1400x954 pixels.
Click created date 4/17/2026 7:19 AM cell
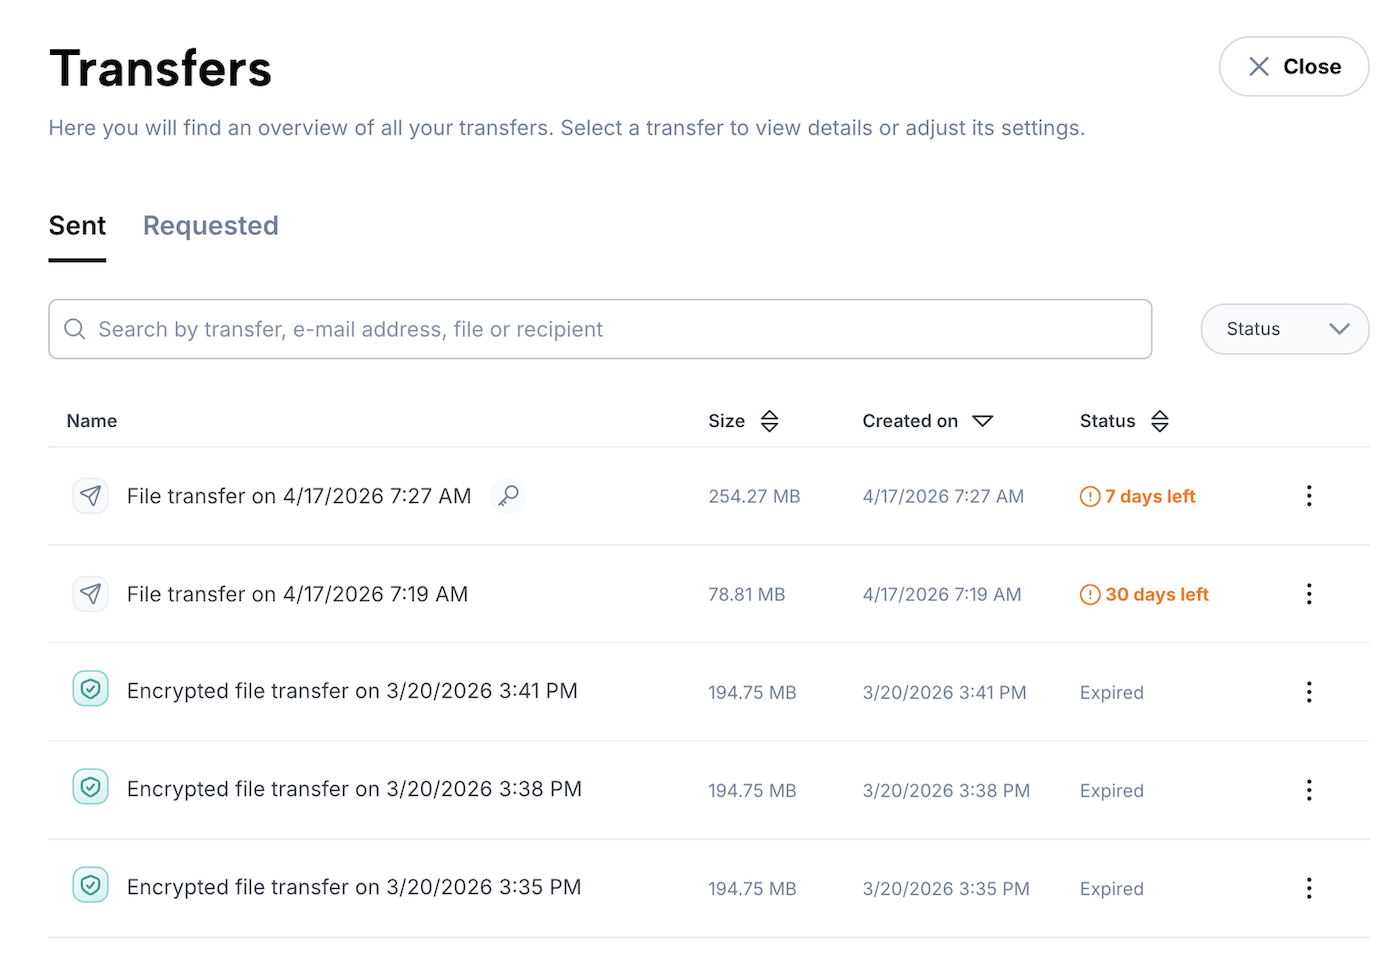click(942, 594)
